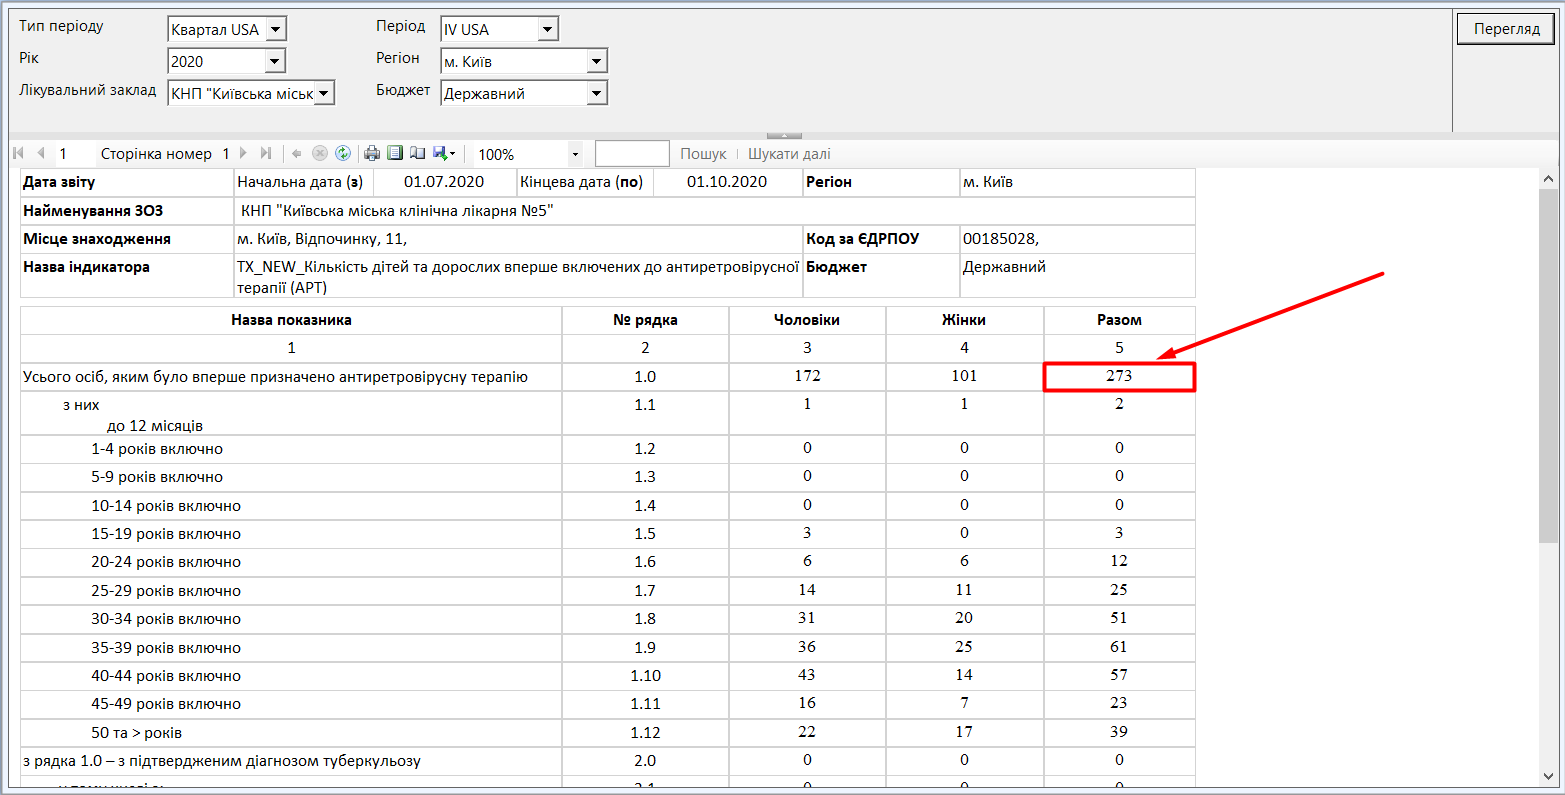Stop report rendering
1565x795 pixels.
pos(320,153)
